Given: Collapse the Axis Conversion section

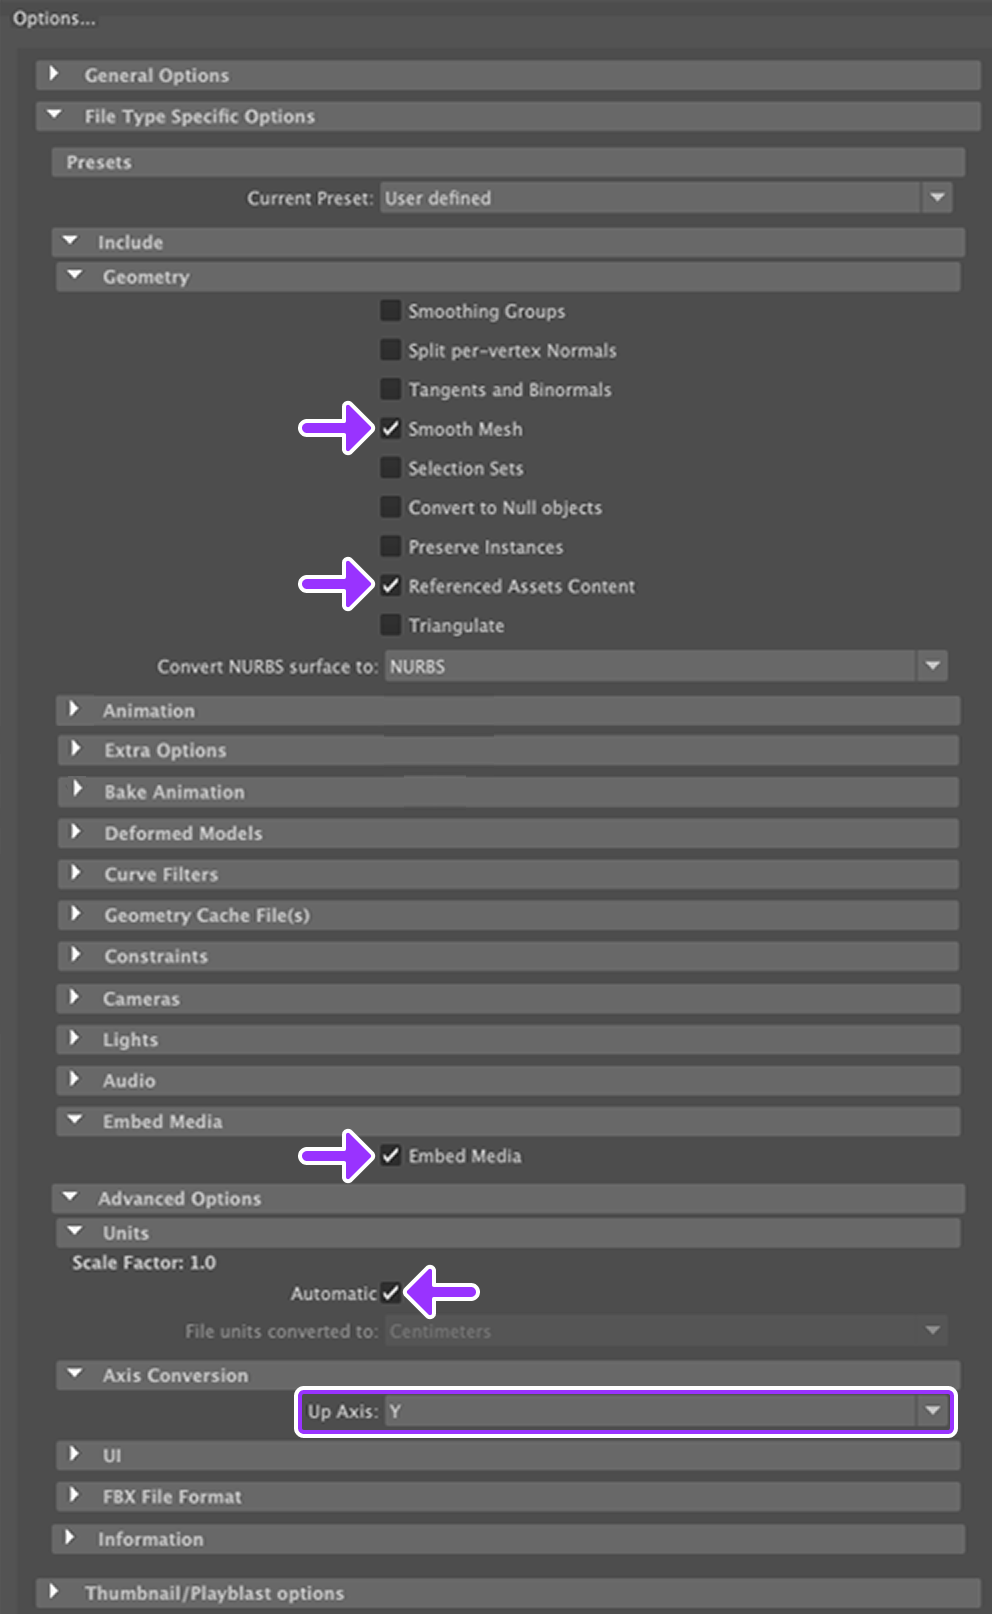Looking at the screenshot, I should (508, 1375).
